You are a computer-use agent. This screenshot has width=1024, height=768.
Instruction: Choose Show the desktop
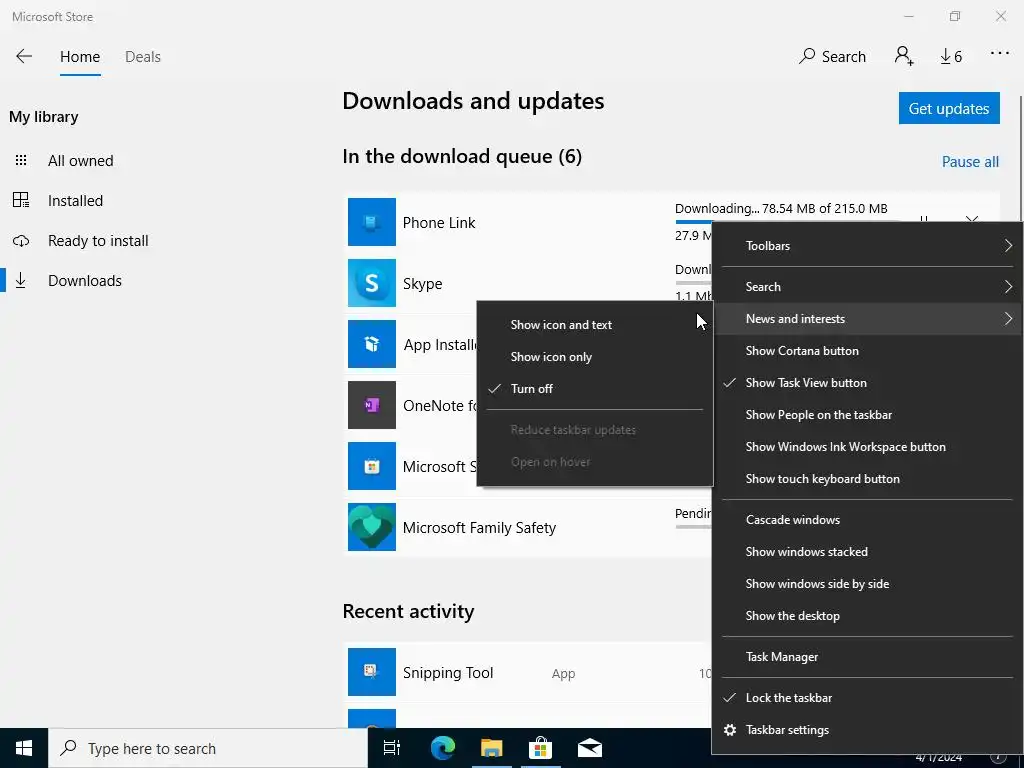[867, 616]
